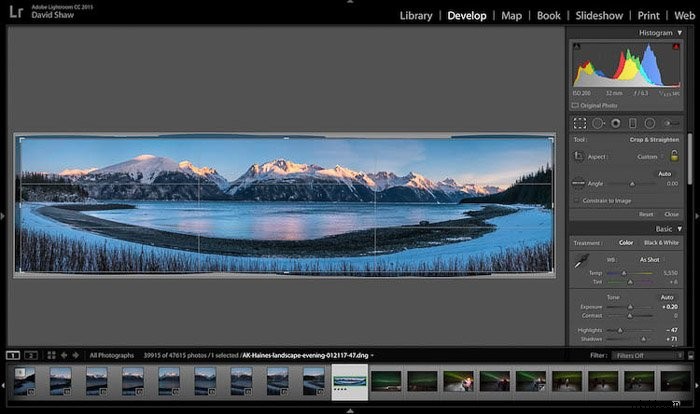Click the Temp slider
The width and height of the screenshot is (700, 414).
(x=630, y=273)
